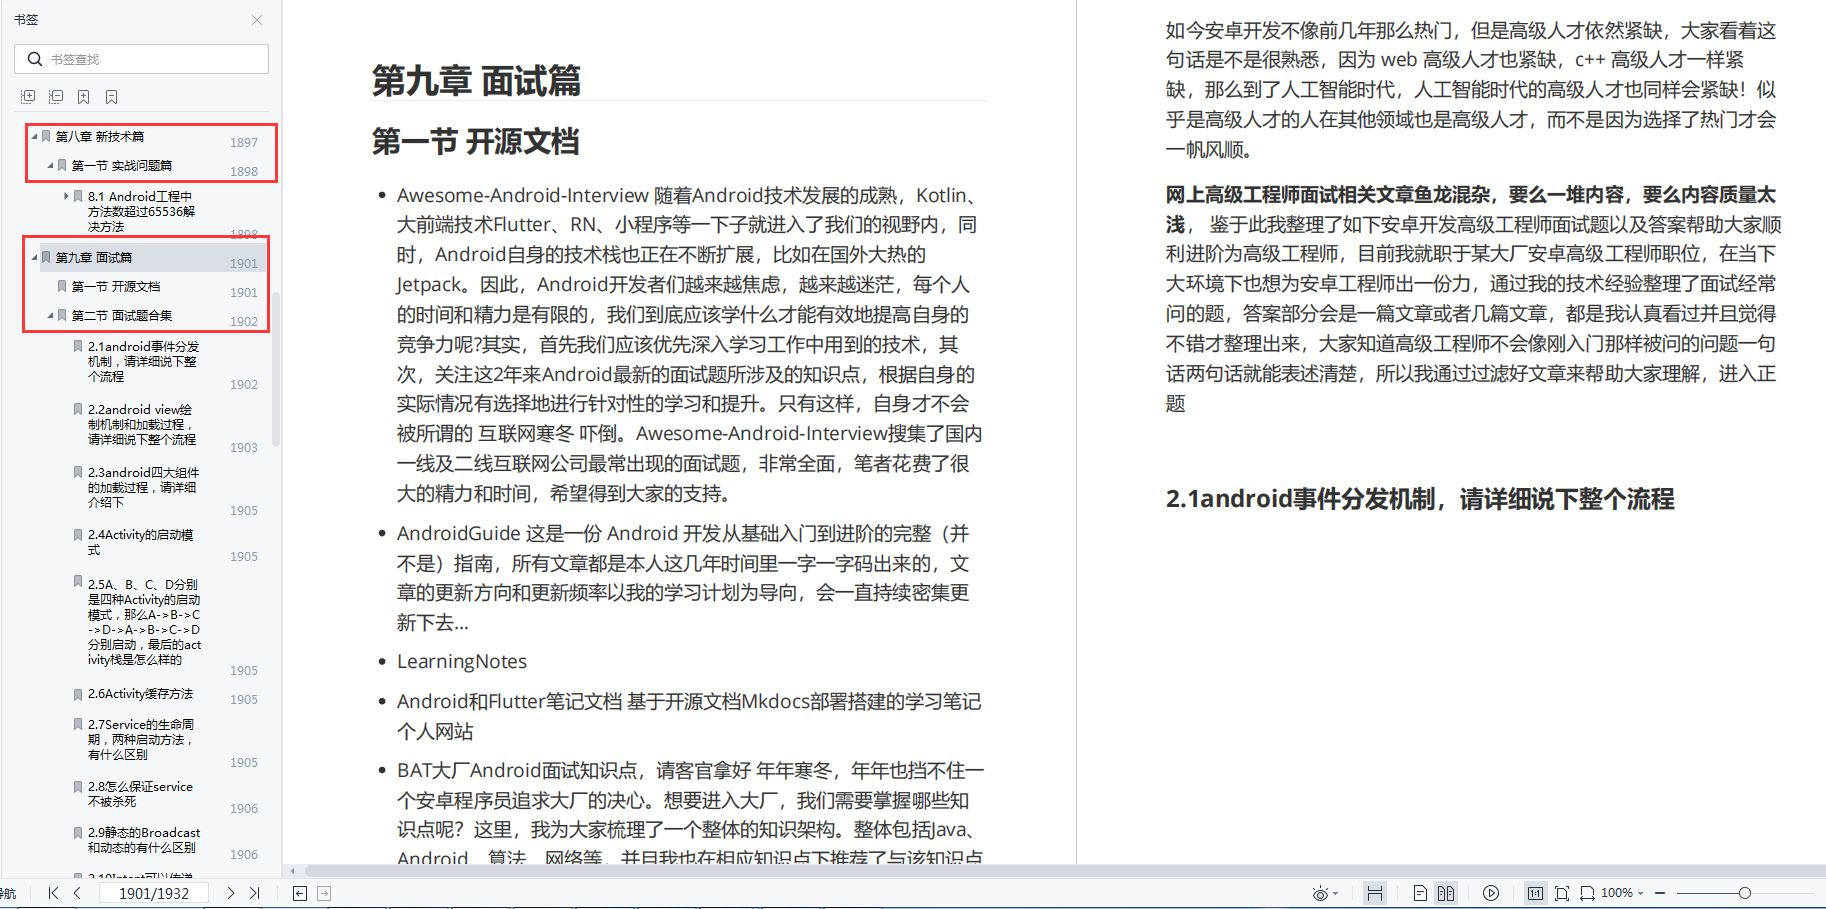
Task: Click the forward to next view icon
Action: (x=324, y=893)
